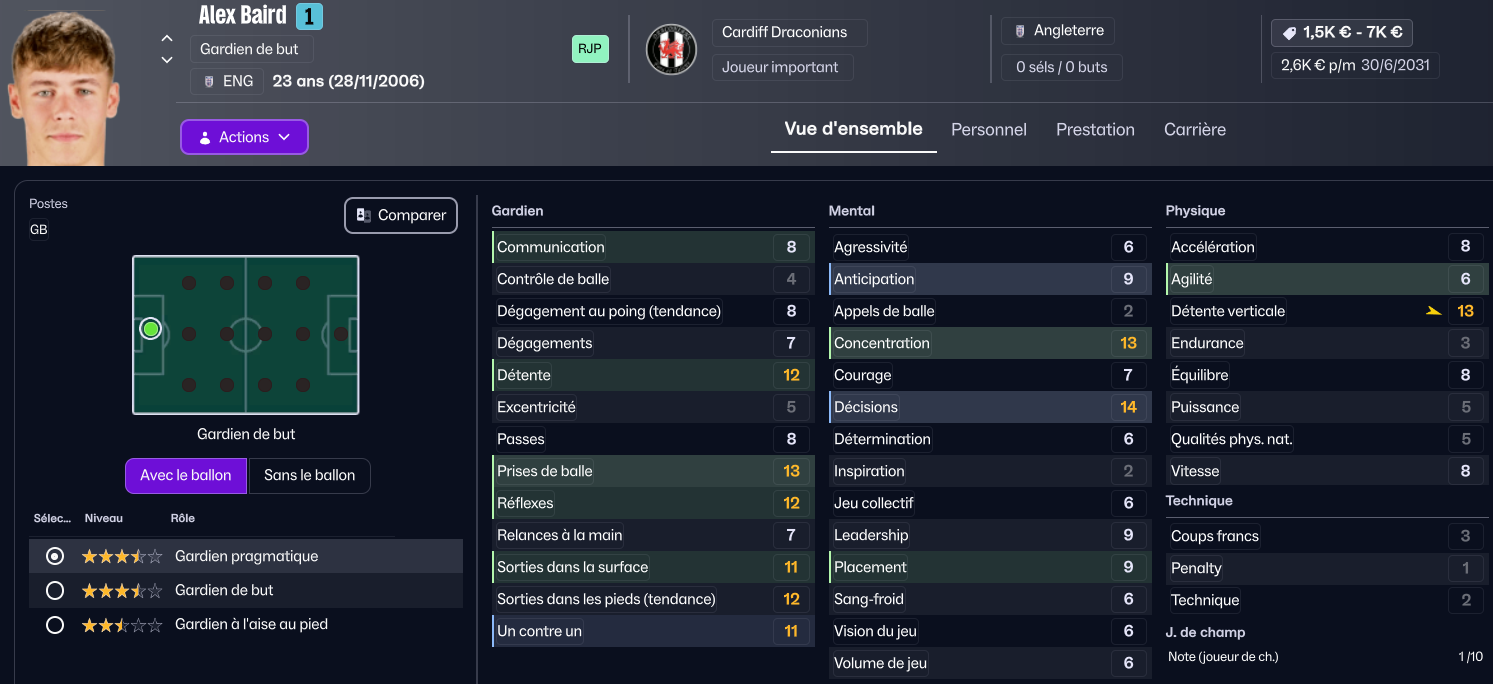
Task: Select the Gardien de but role radio
Action: 55,590
